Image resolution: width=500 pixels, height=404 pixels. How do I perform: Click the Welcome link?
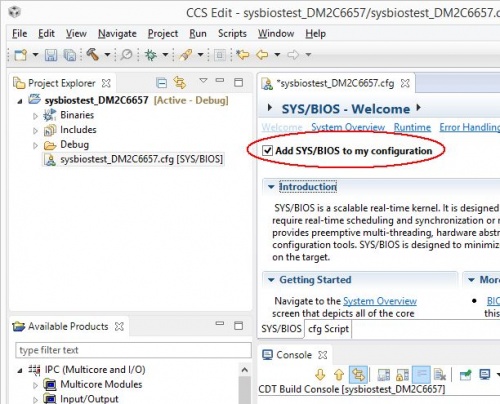tap(282, 127)
